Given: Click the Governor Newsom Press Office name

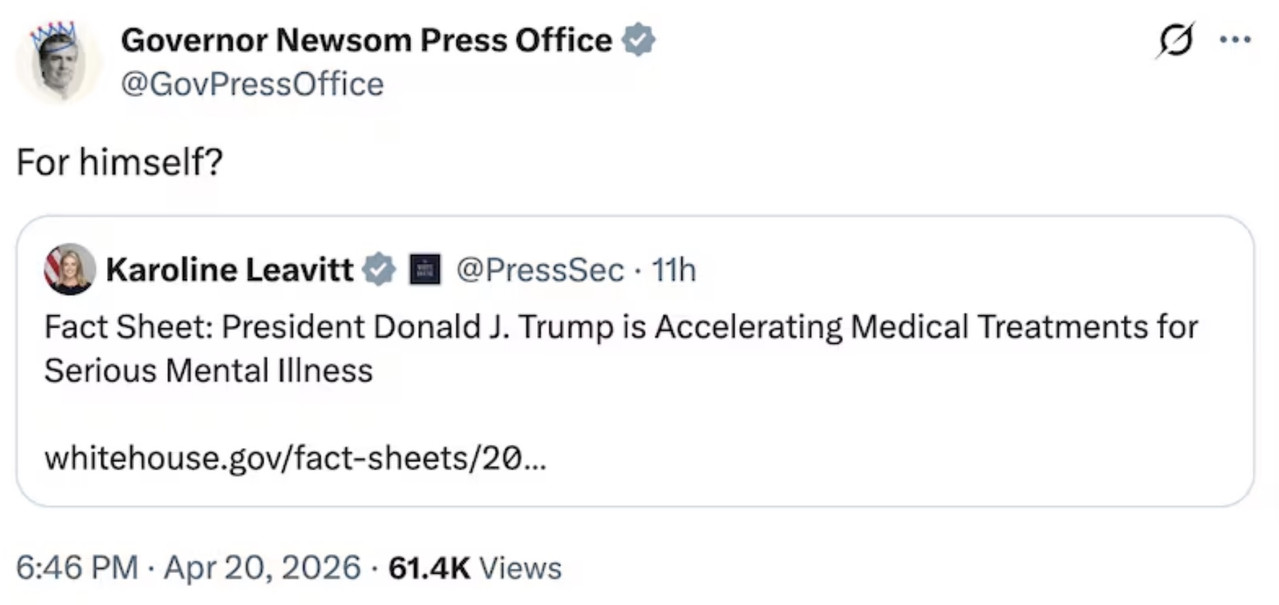Looking at the screenshot, I should (x=366, y=41).
